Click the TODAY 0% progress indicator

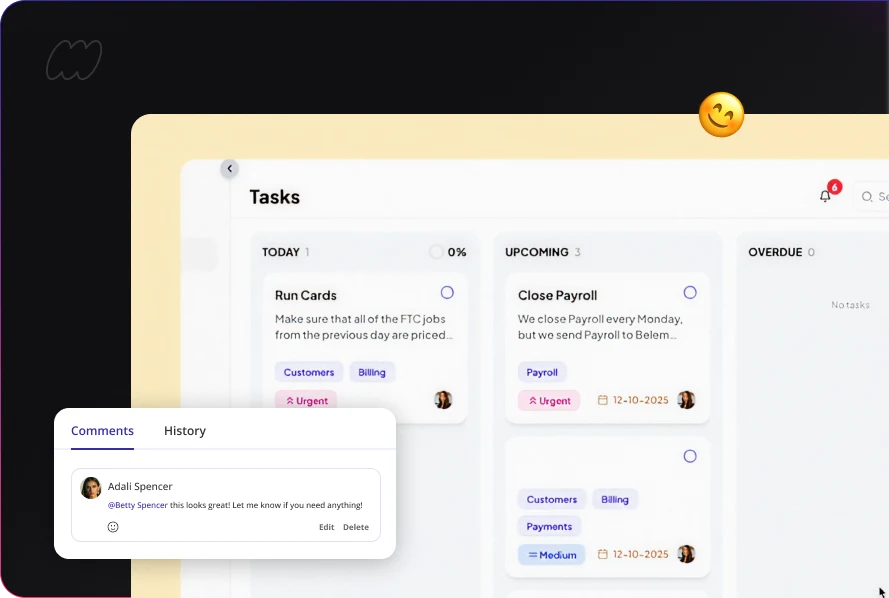tap(448, 252)
